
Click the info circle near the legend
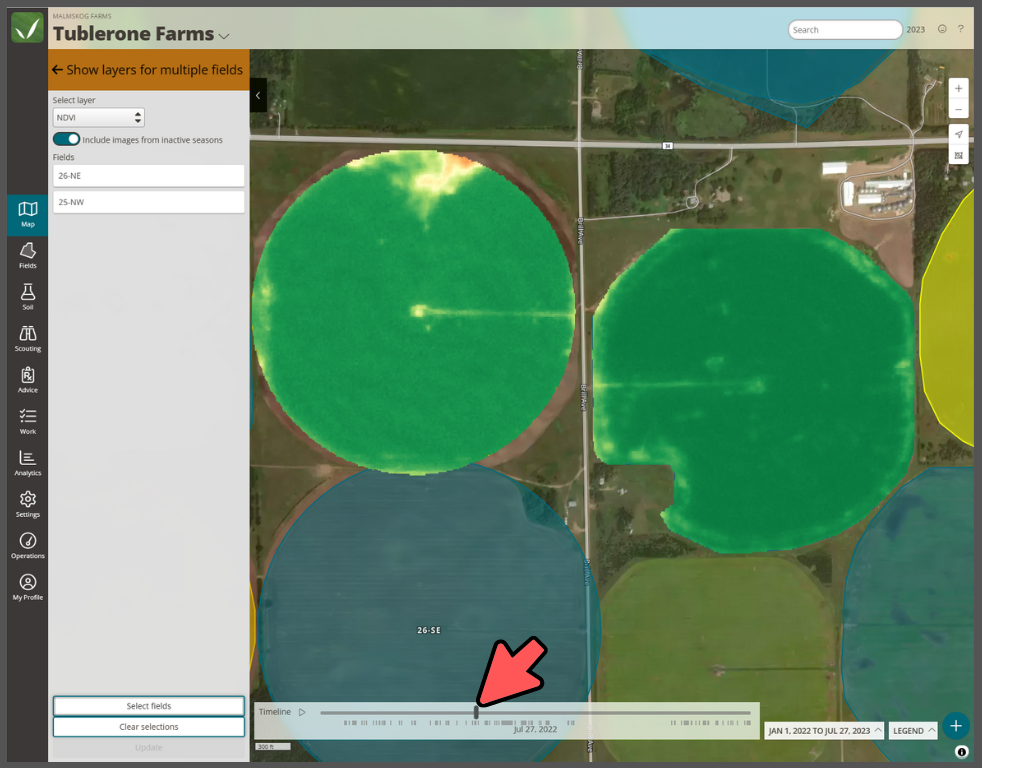961,751
